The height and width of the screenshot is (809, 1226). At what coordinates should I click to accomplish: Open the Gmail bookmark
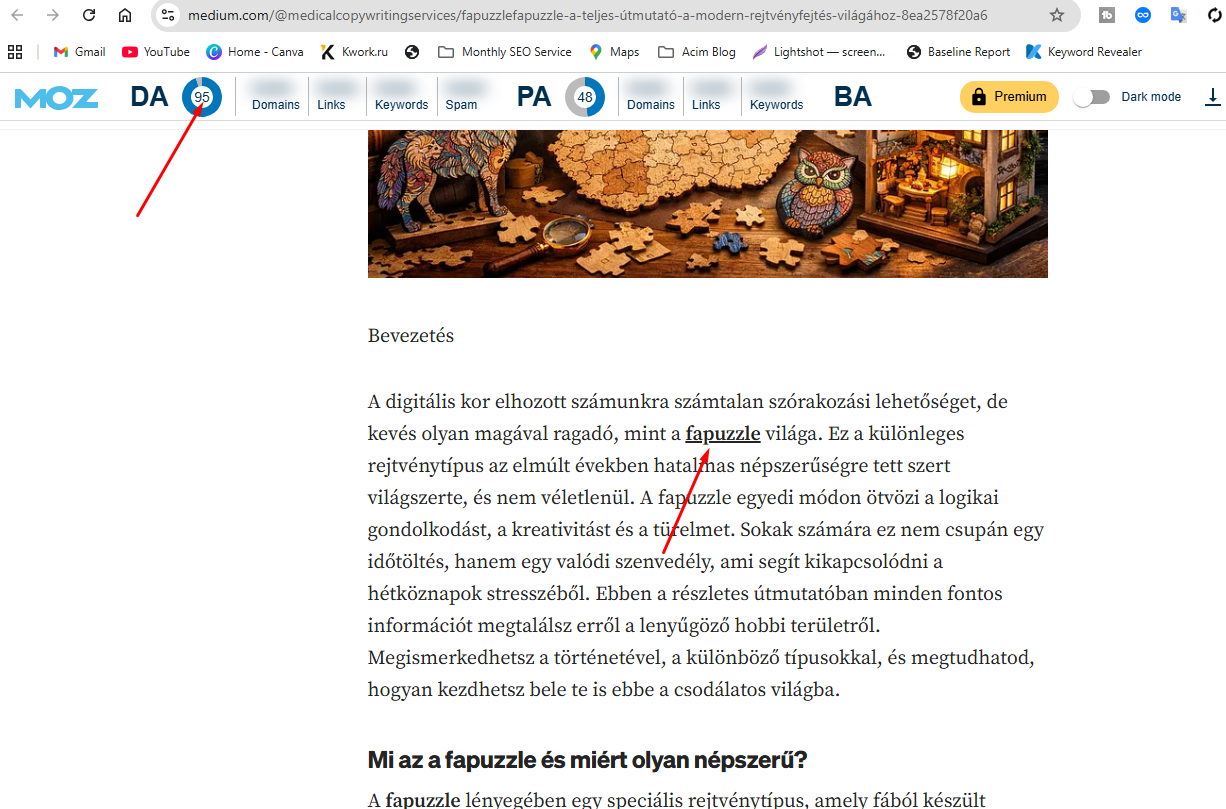[79, 52]
